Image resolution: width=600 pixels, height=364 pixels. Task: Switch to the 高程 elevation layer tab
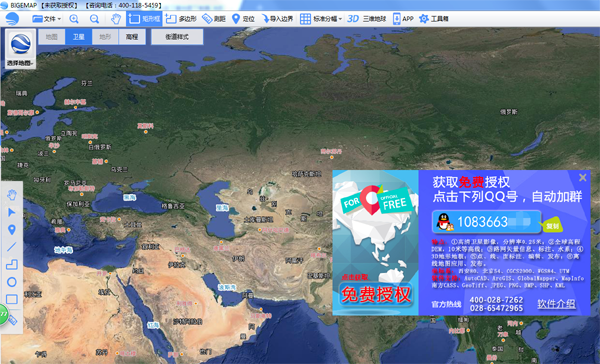tap(132, 37)
